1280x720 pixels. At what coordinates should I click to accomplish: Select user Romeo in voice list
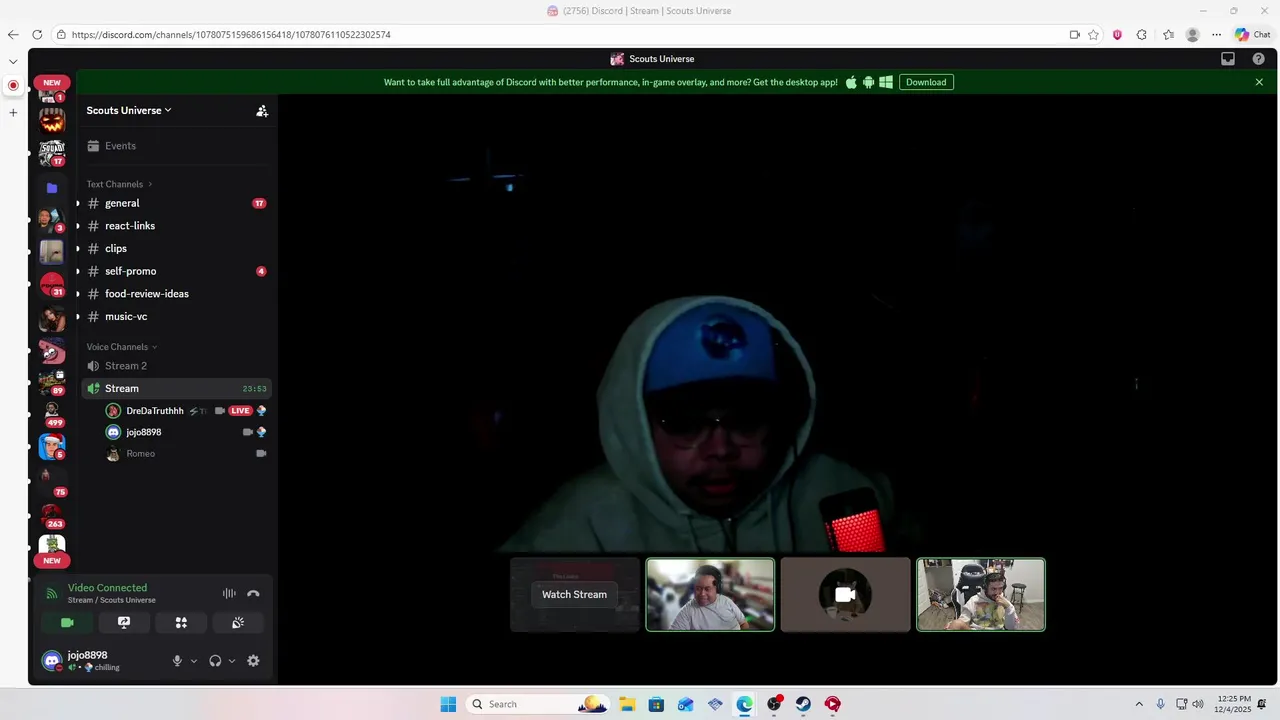186,454
